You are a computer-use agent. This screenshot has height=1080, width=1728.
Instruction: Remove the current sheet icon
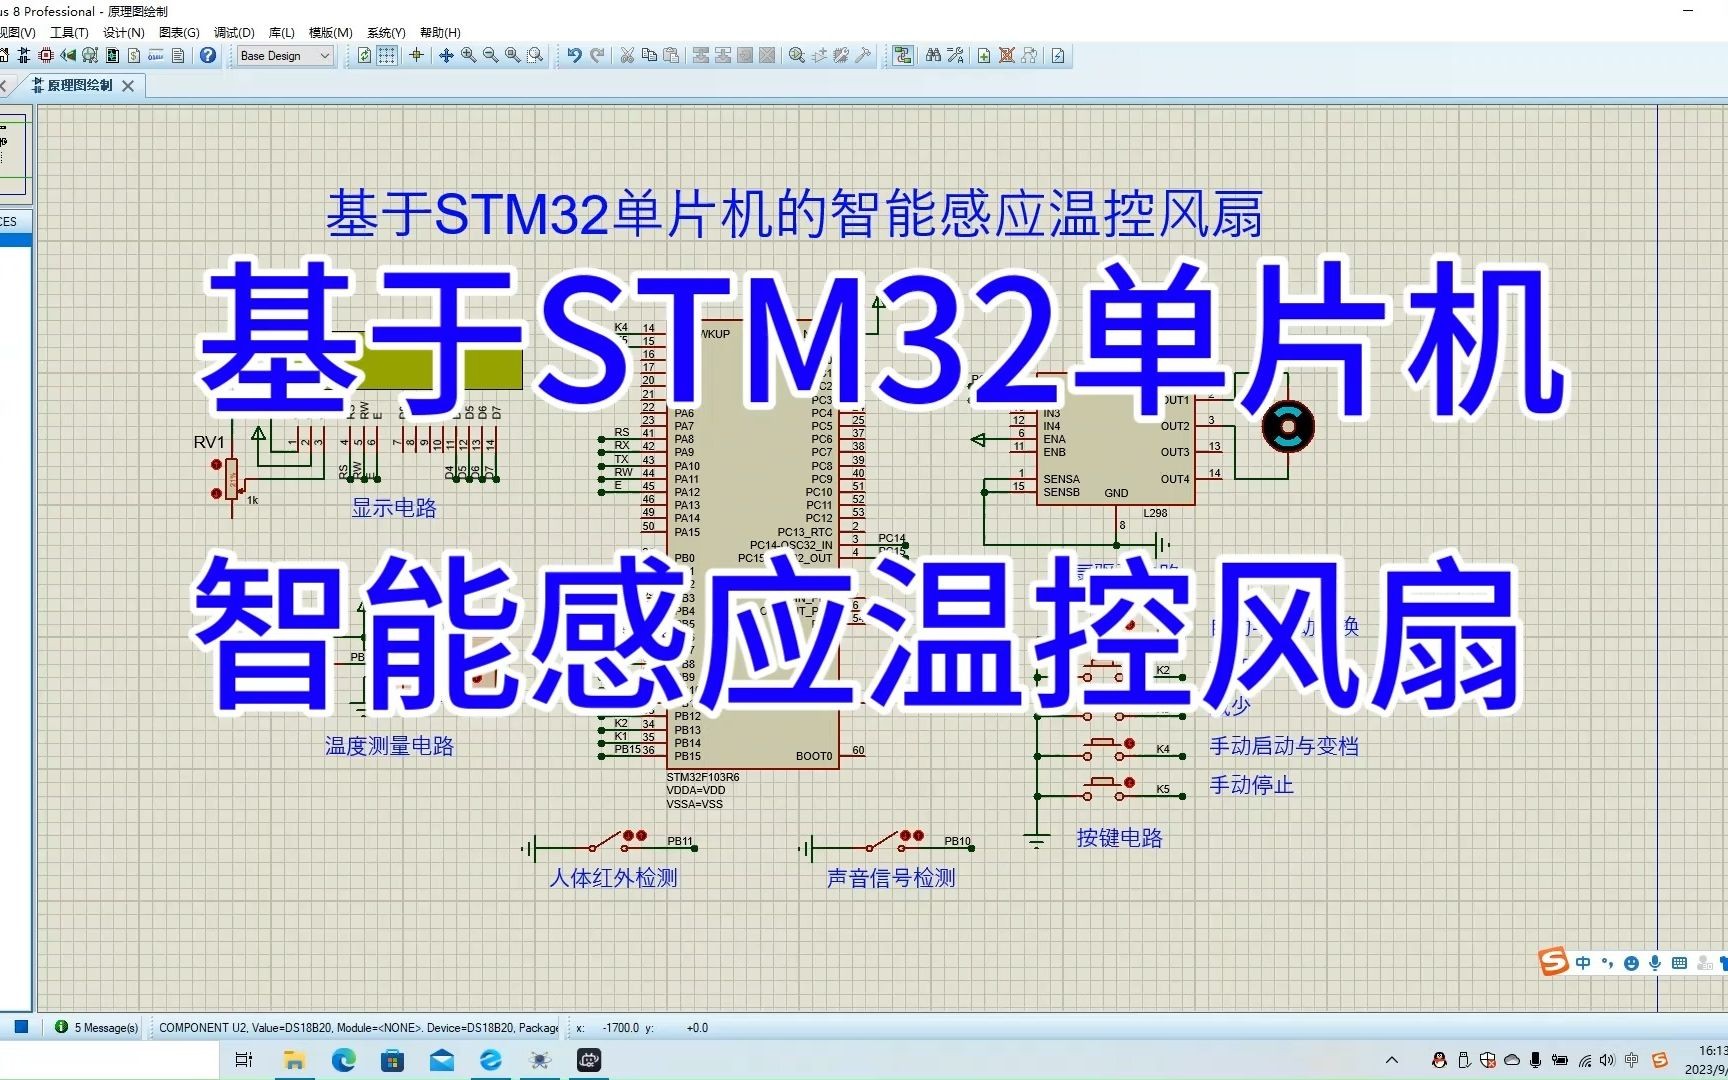(1006, 55)
